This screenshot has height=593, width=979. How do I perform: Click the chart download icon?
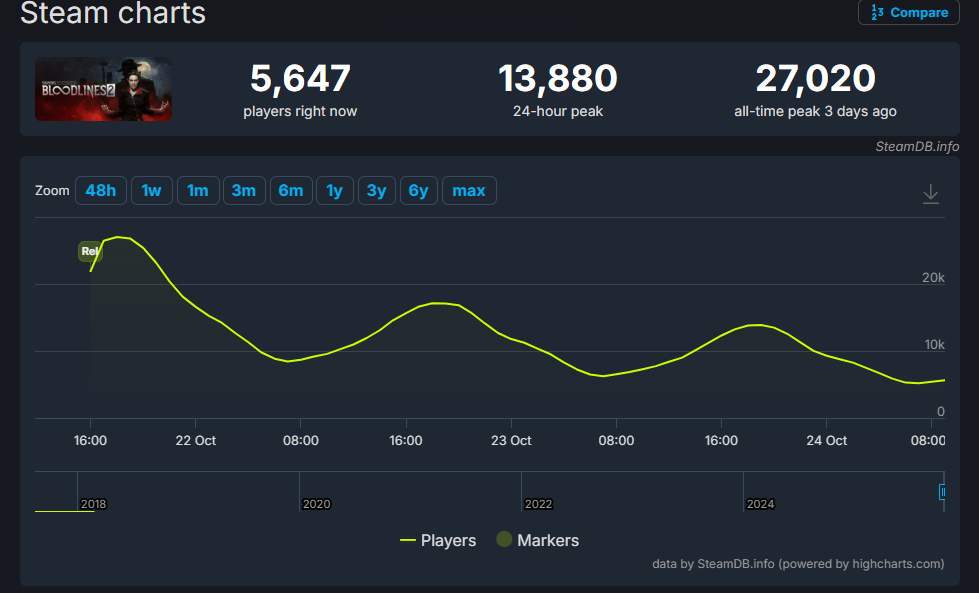click(930, 194)
